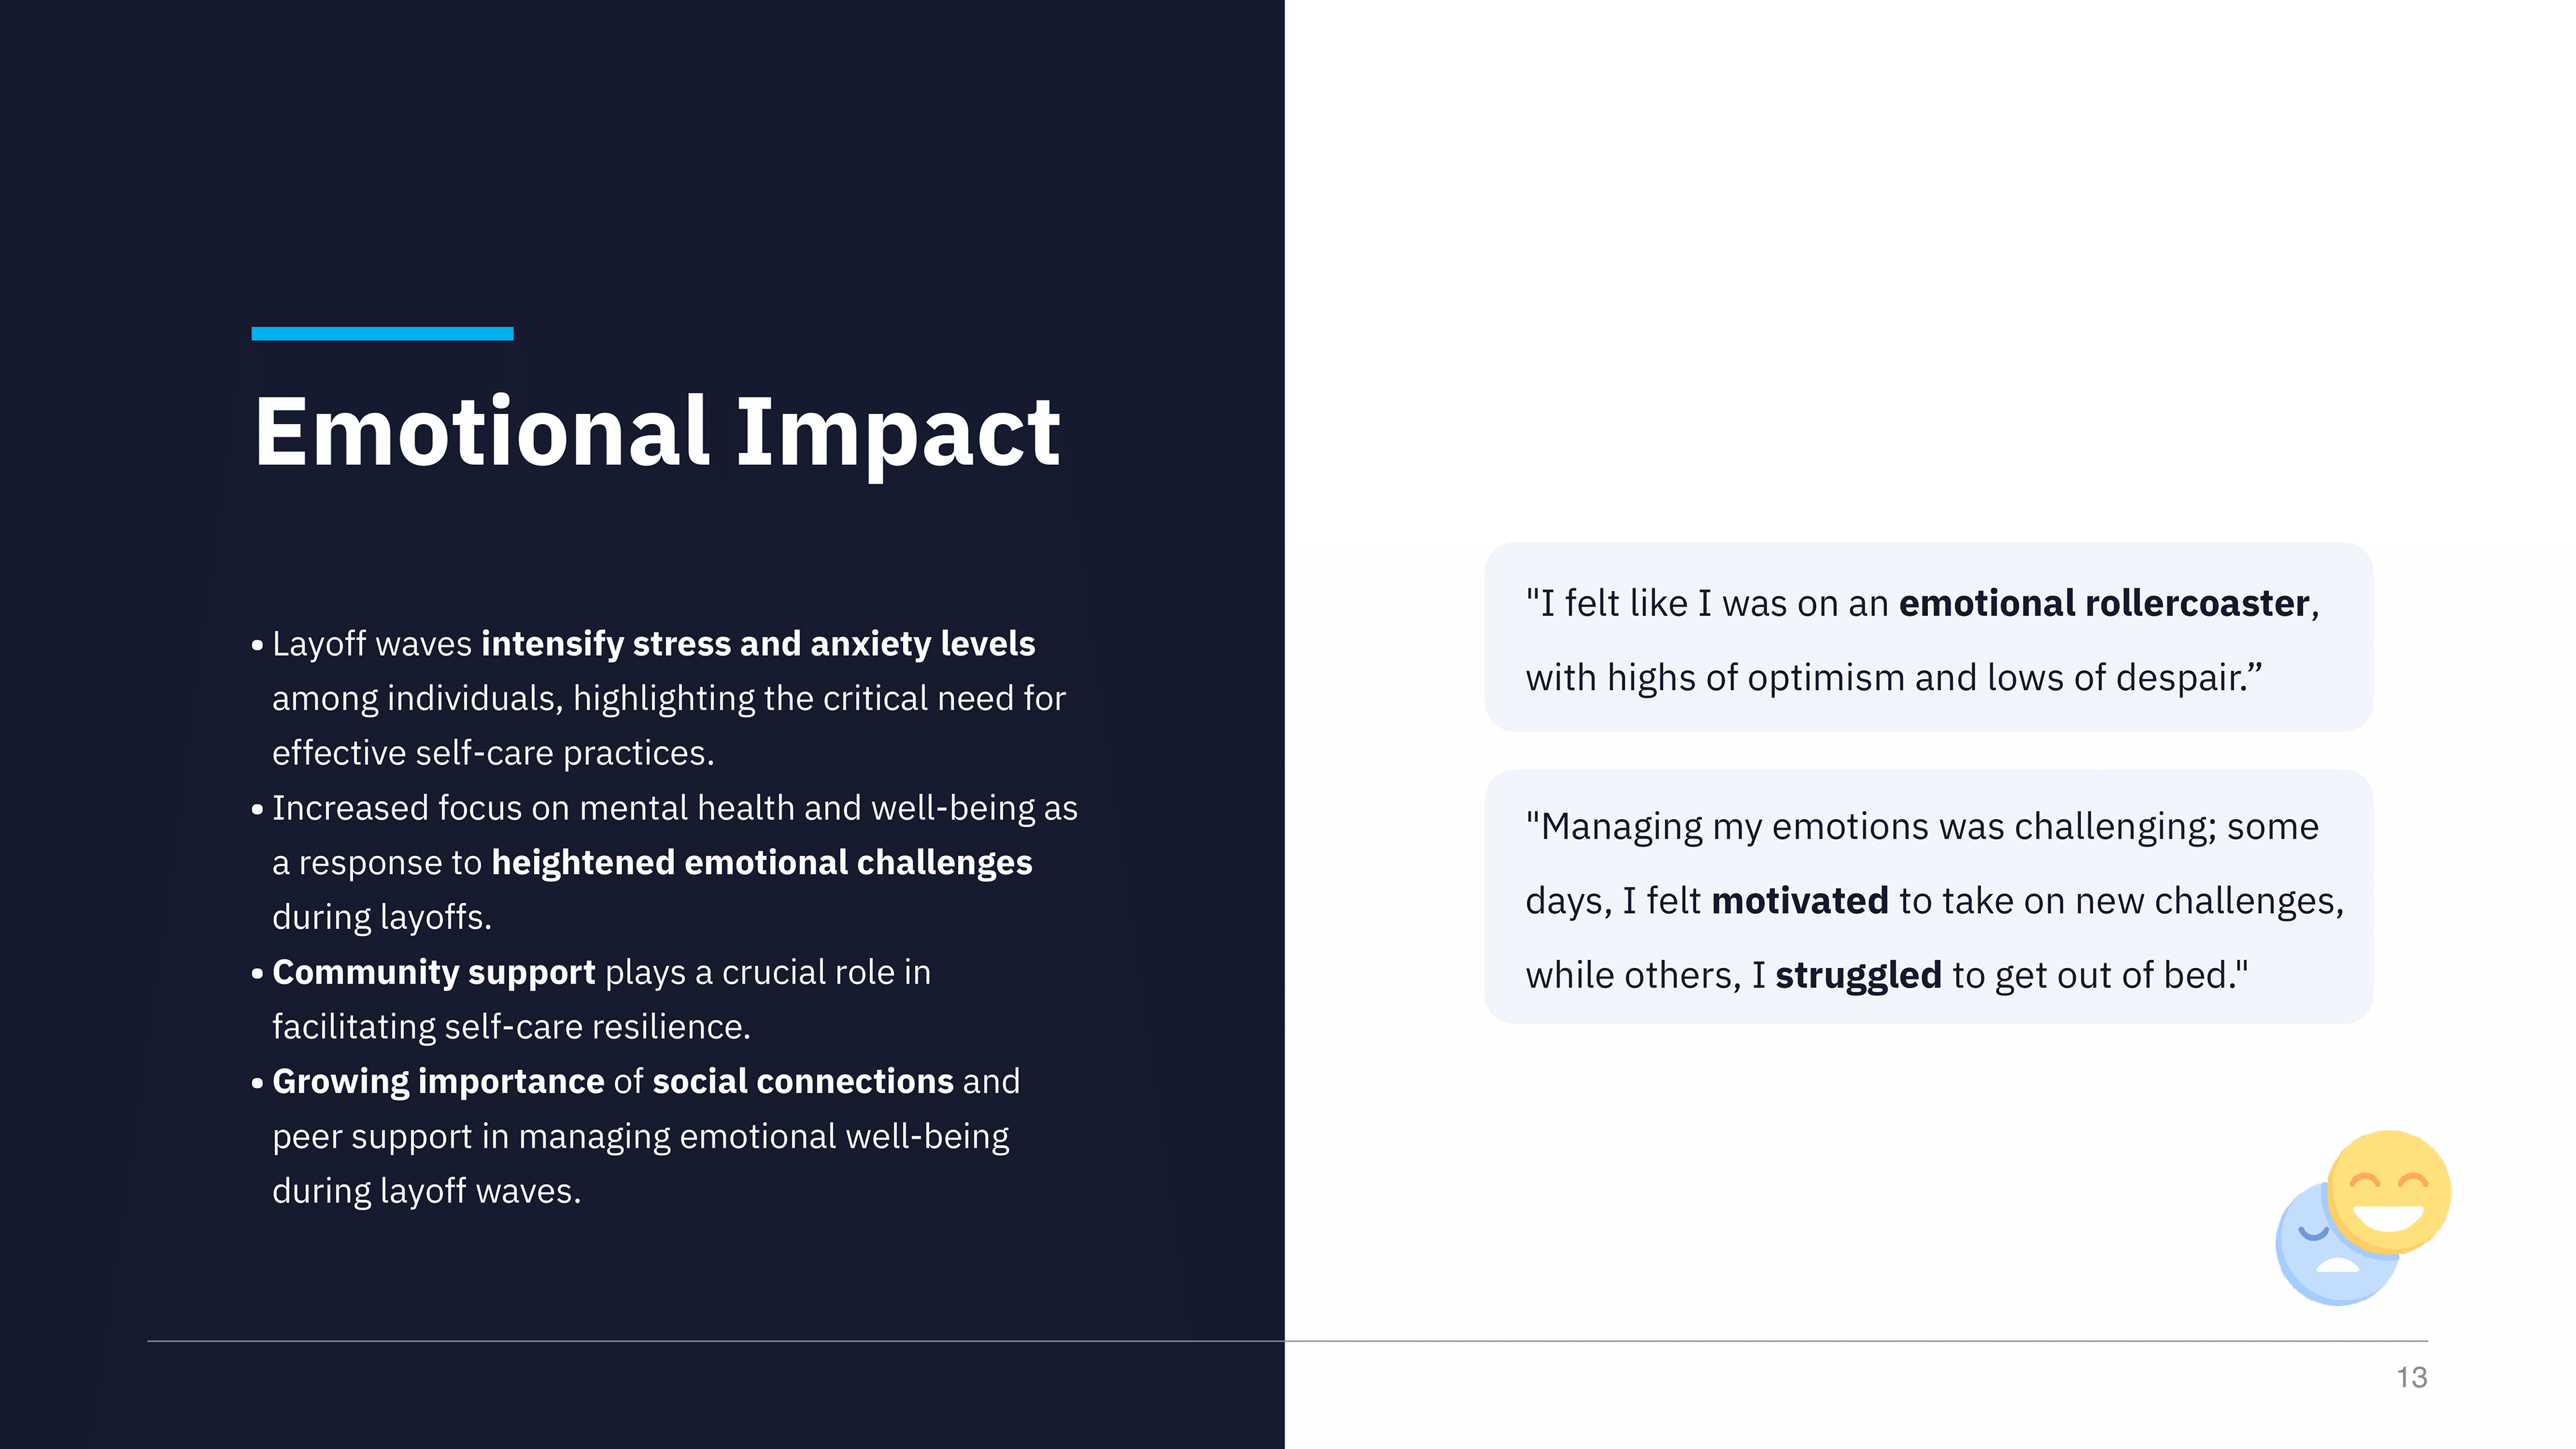Click 'heightened emotional challenges' bold phrase
This screenshot has width=2576, height=1449.
tap(761, 863)
